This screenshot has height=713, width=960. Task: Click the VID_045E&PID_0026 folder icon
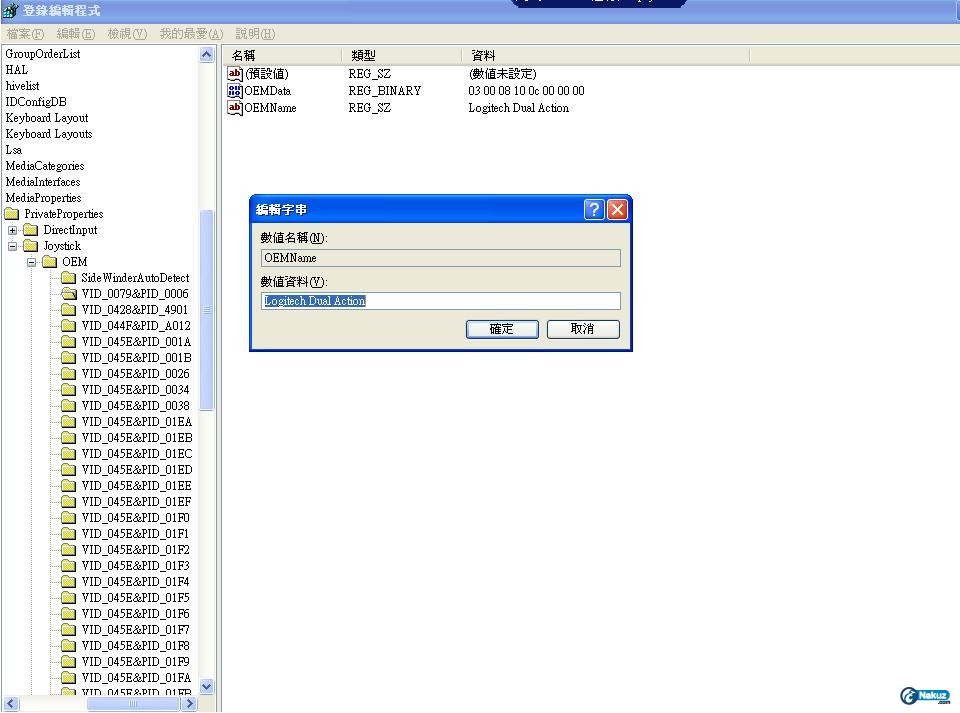[x=69, y=373]
